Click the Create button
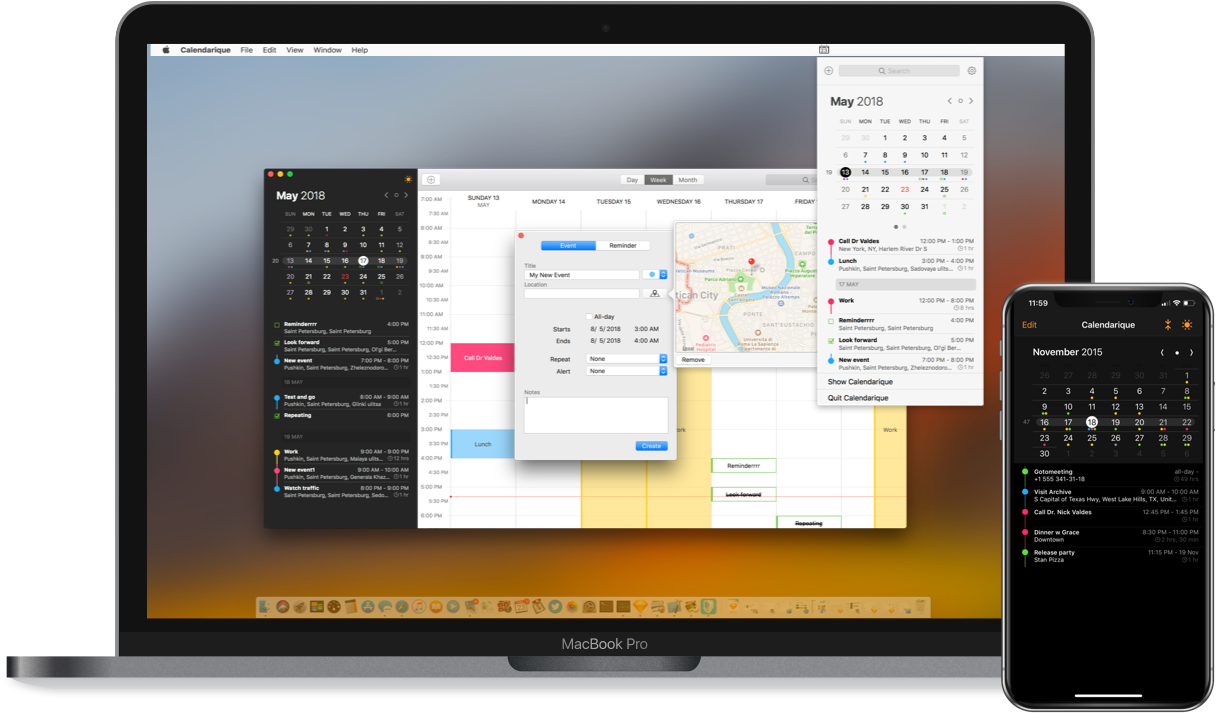Image resolution: width=1216 pixels, height=713 pixels. coord(651,446)
